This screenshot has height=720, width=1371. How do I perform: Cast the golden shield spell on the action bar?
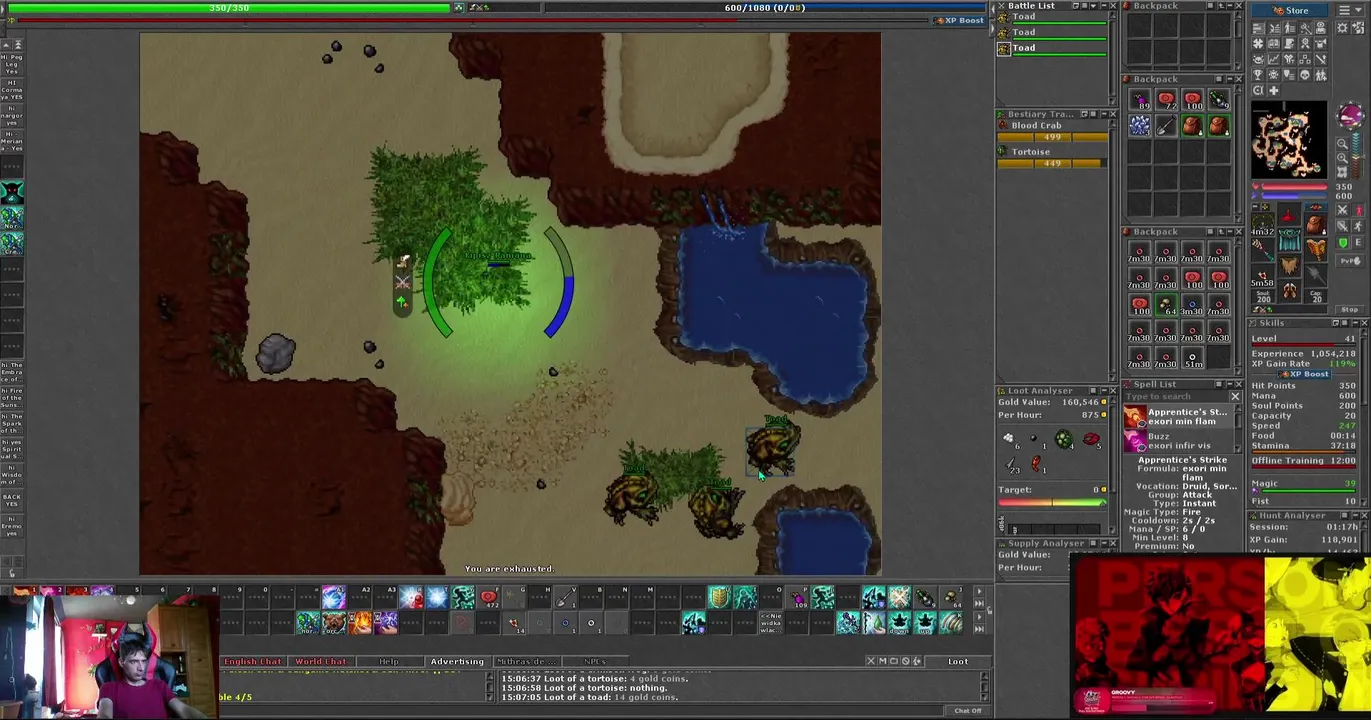719,597
